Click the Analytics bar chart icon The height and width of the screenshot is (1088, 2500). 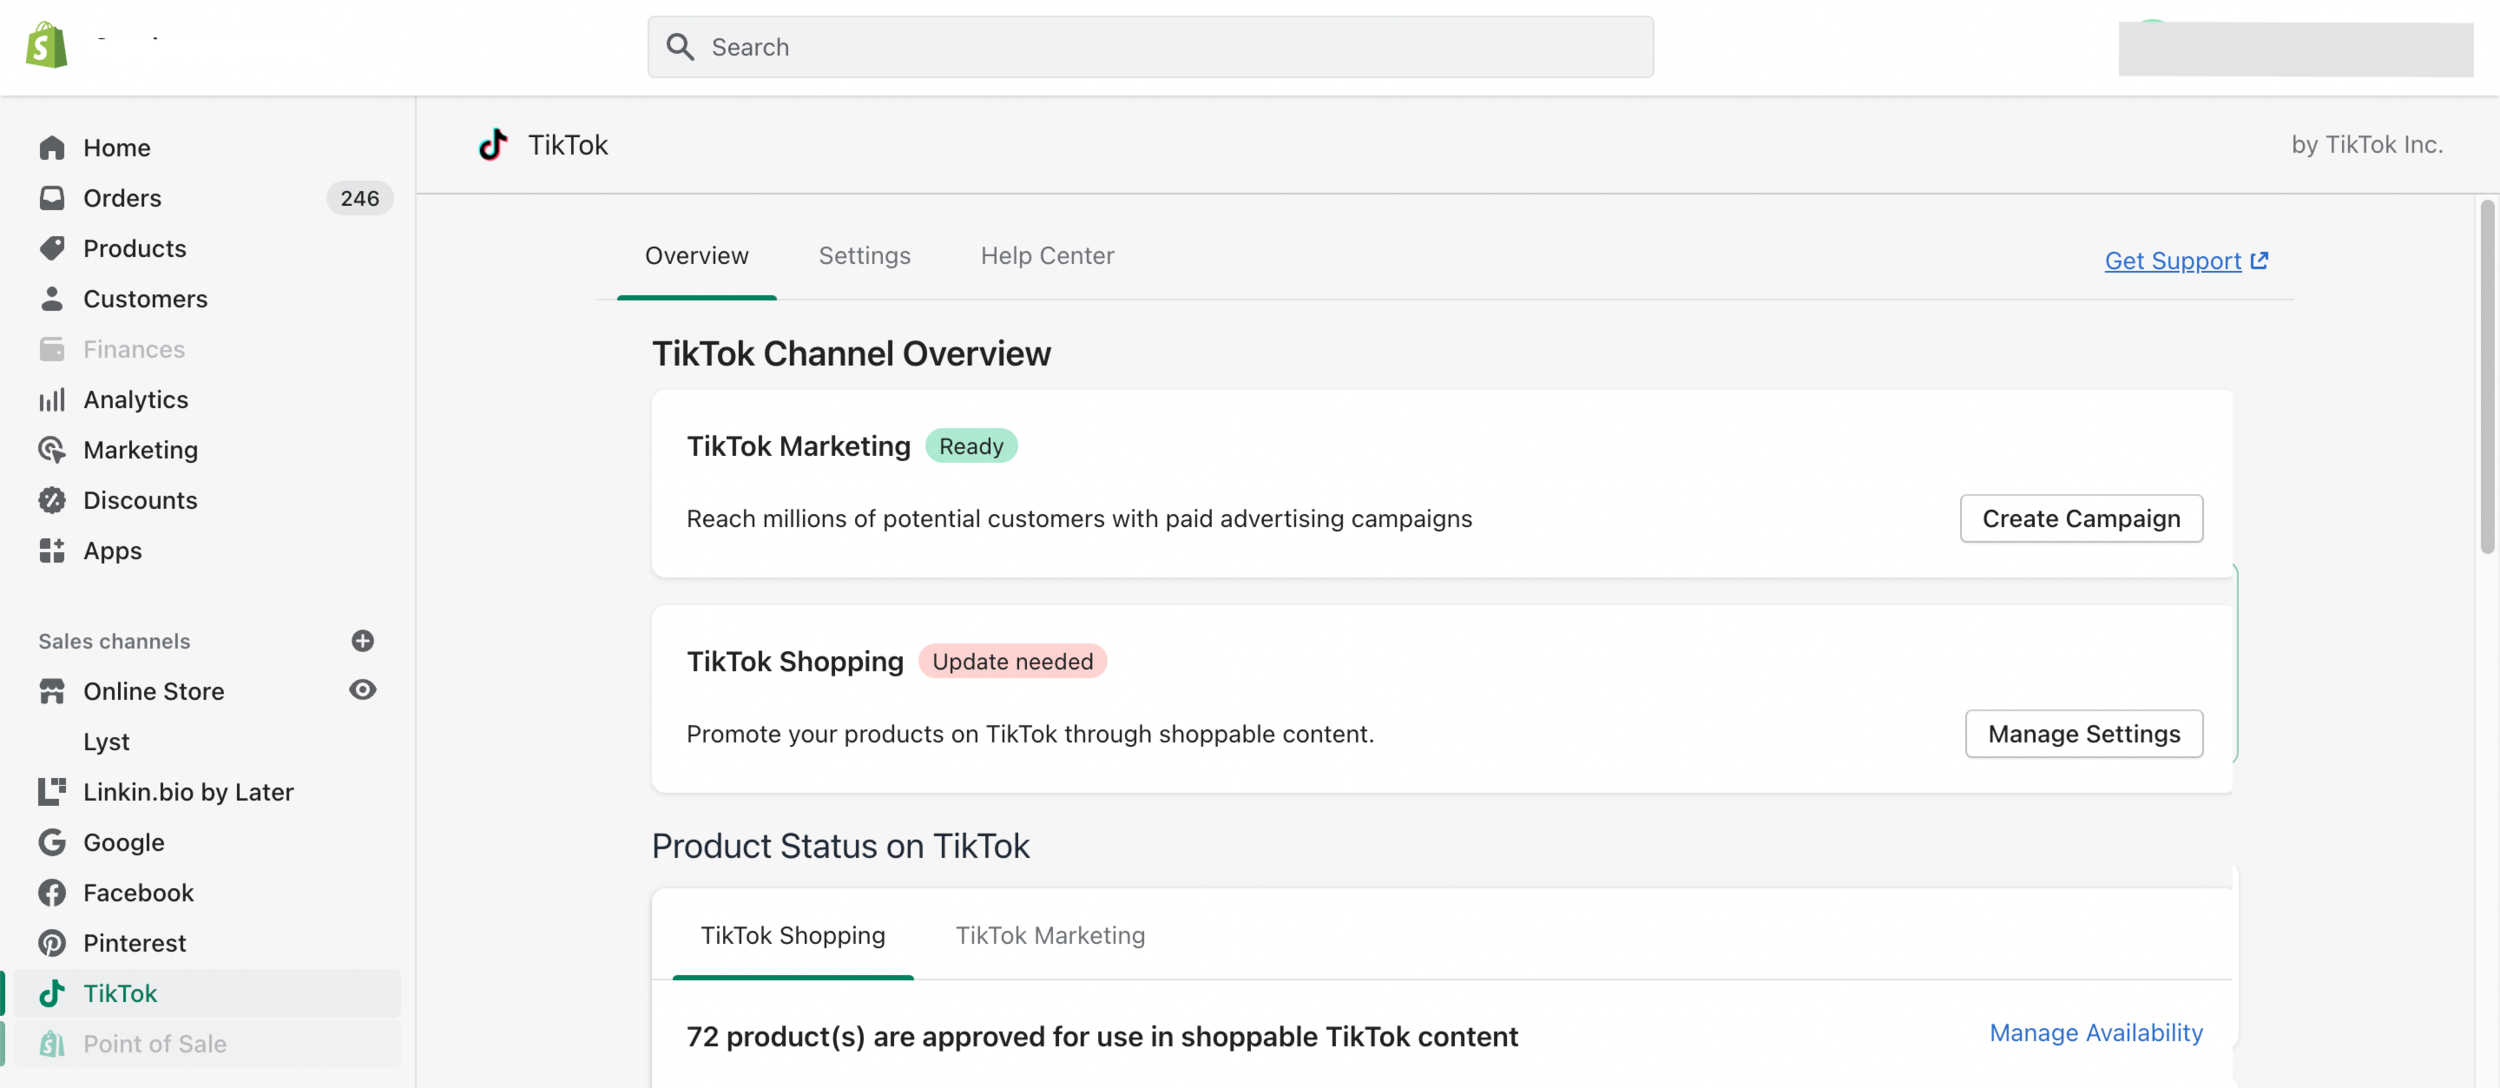(x=52, y=399)
